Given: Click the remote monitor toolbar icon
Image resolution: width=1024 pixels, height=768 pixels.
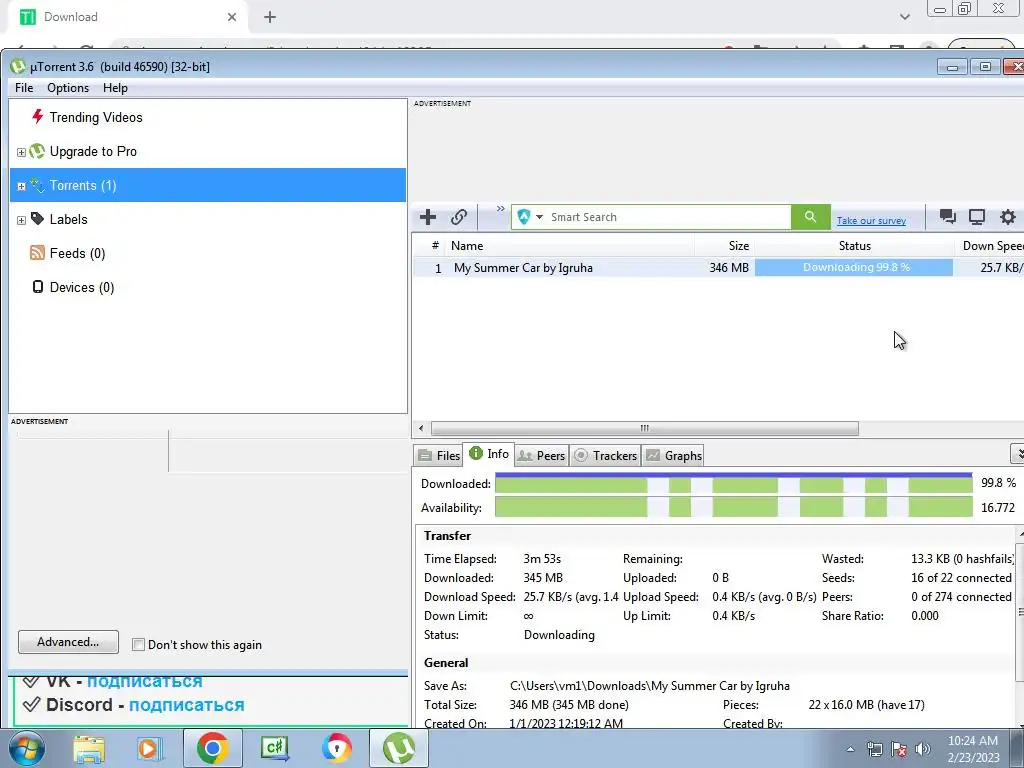Looking at the screenshot, I should pos(977,217).
